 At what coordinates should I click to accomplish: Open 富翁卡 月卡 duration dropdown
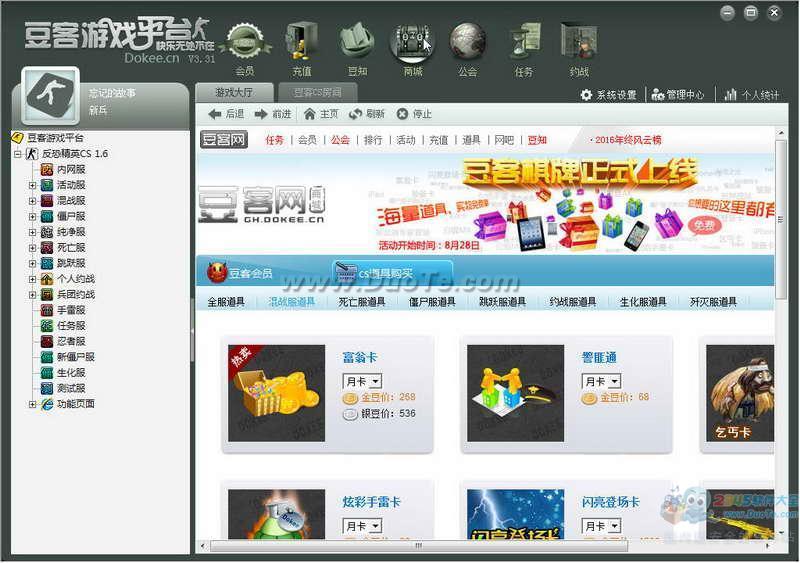362,381
